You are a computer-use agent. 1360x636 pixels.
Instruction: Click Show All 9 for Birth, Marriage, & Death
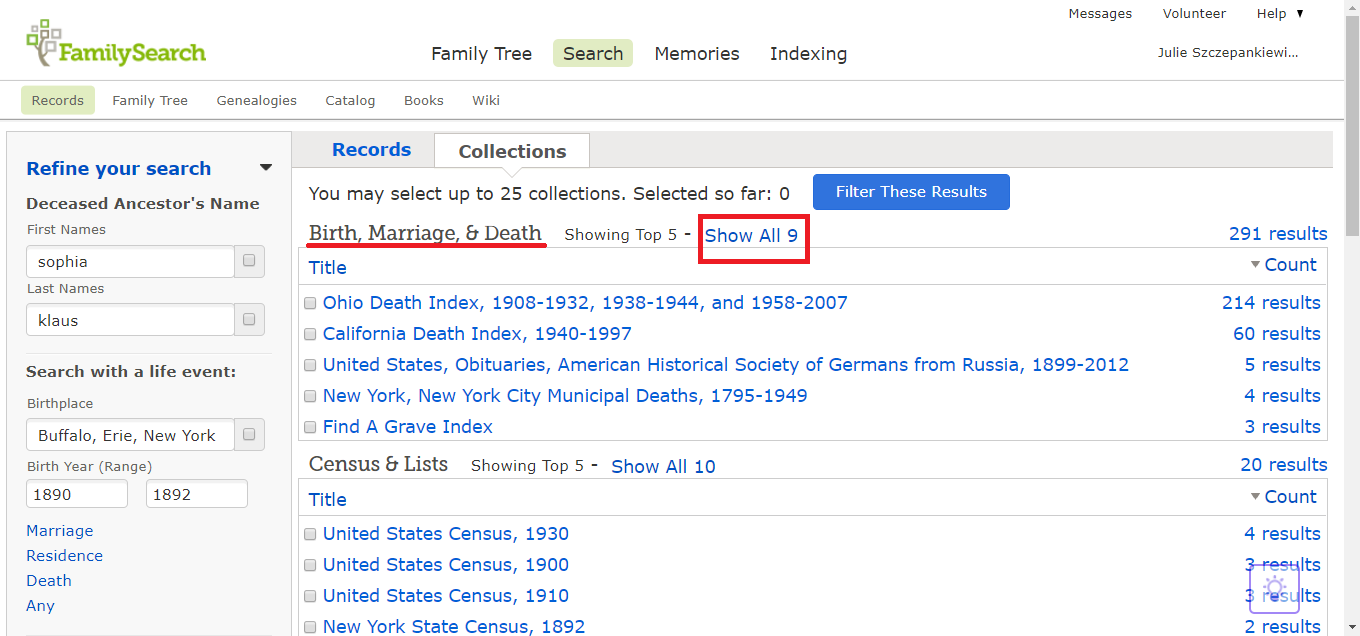(753, 235)
